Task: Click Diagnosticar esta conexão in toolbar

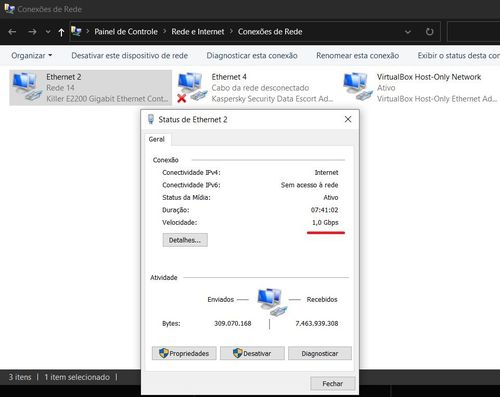Action: 252,55
